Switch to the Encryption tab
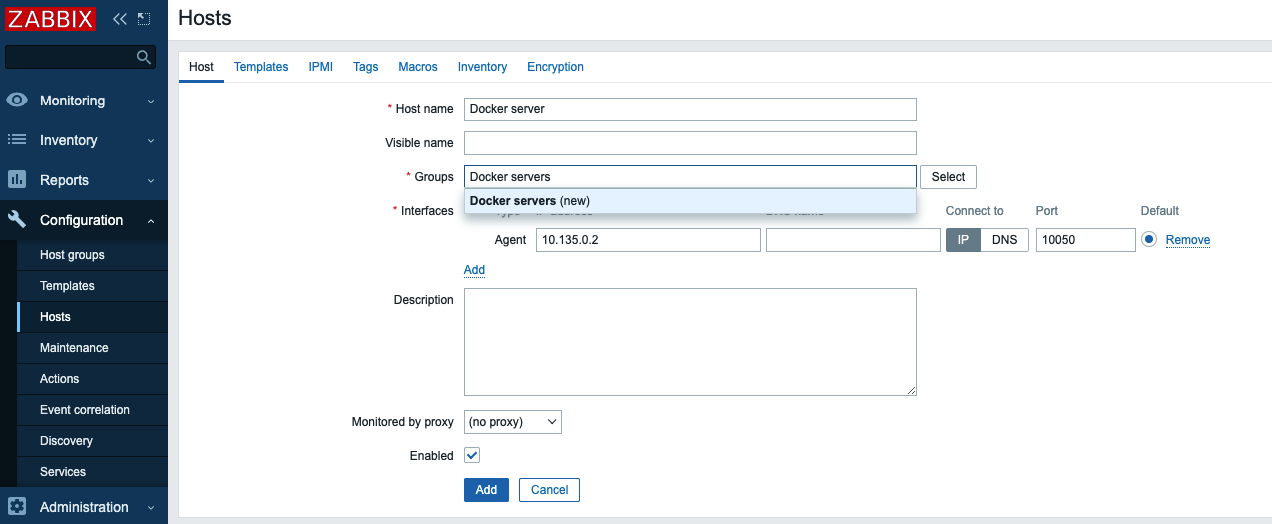1272x524 pixels. (555, 67)
